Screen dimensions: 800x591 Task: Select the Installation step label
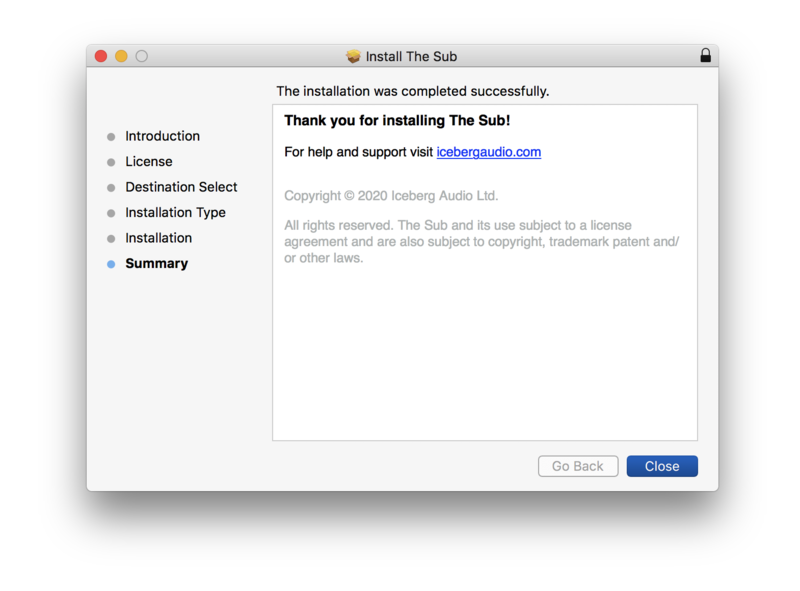tap(158, 238)
